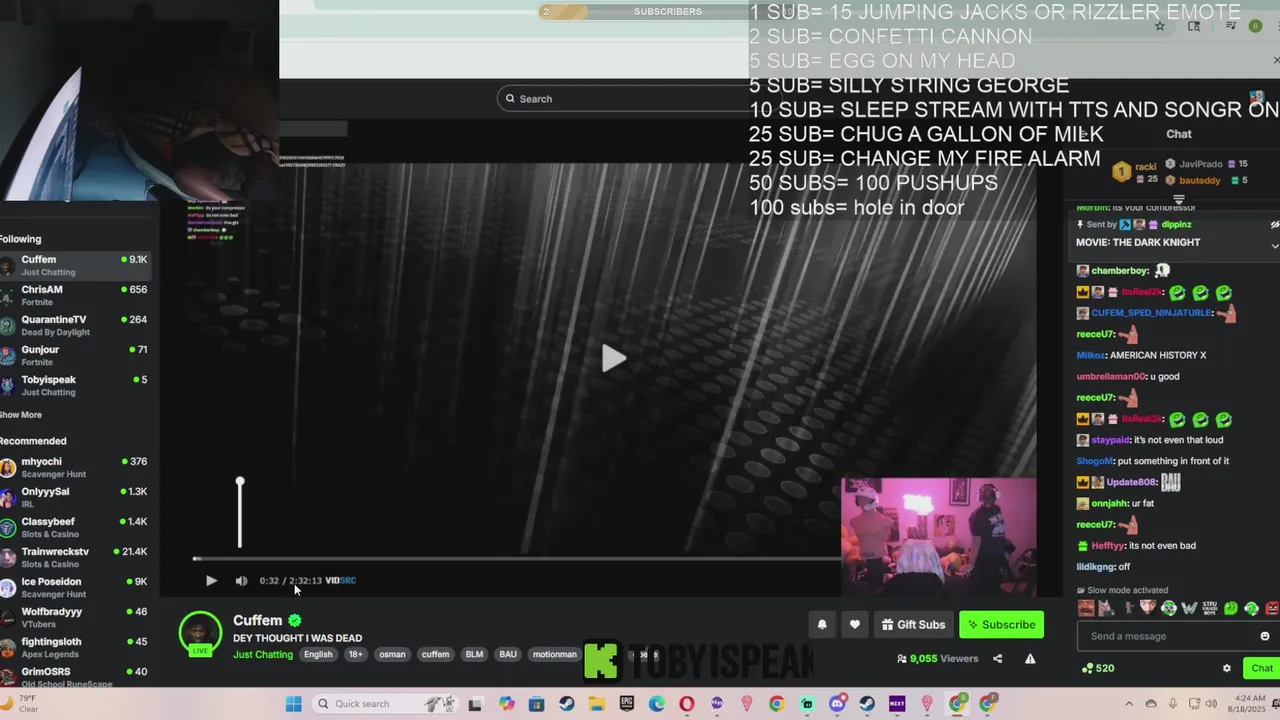The image size is (1280, 720).
Task: Open the Just Chatting category link
Action: click(263, 654)
